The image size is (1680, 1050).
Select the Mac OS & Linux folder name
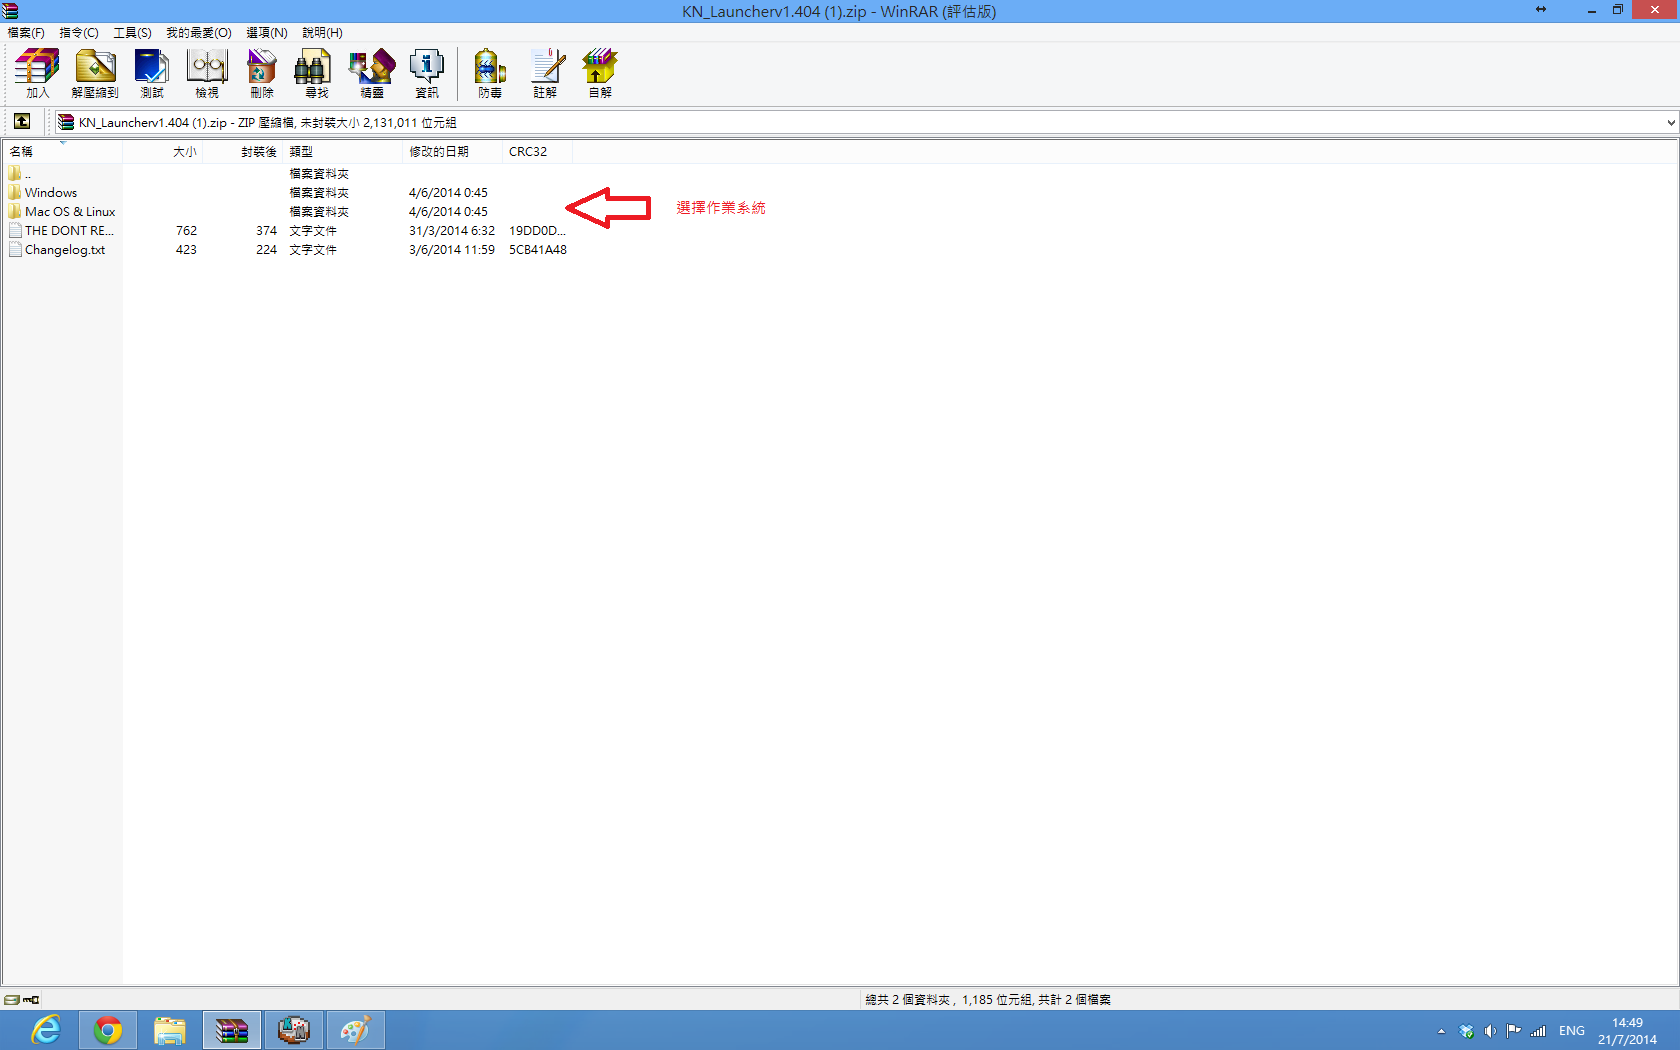(x=70, y=212)
